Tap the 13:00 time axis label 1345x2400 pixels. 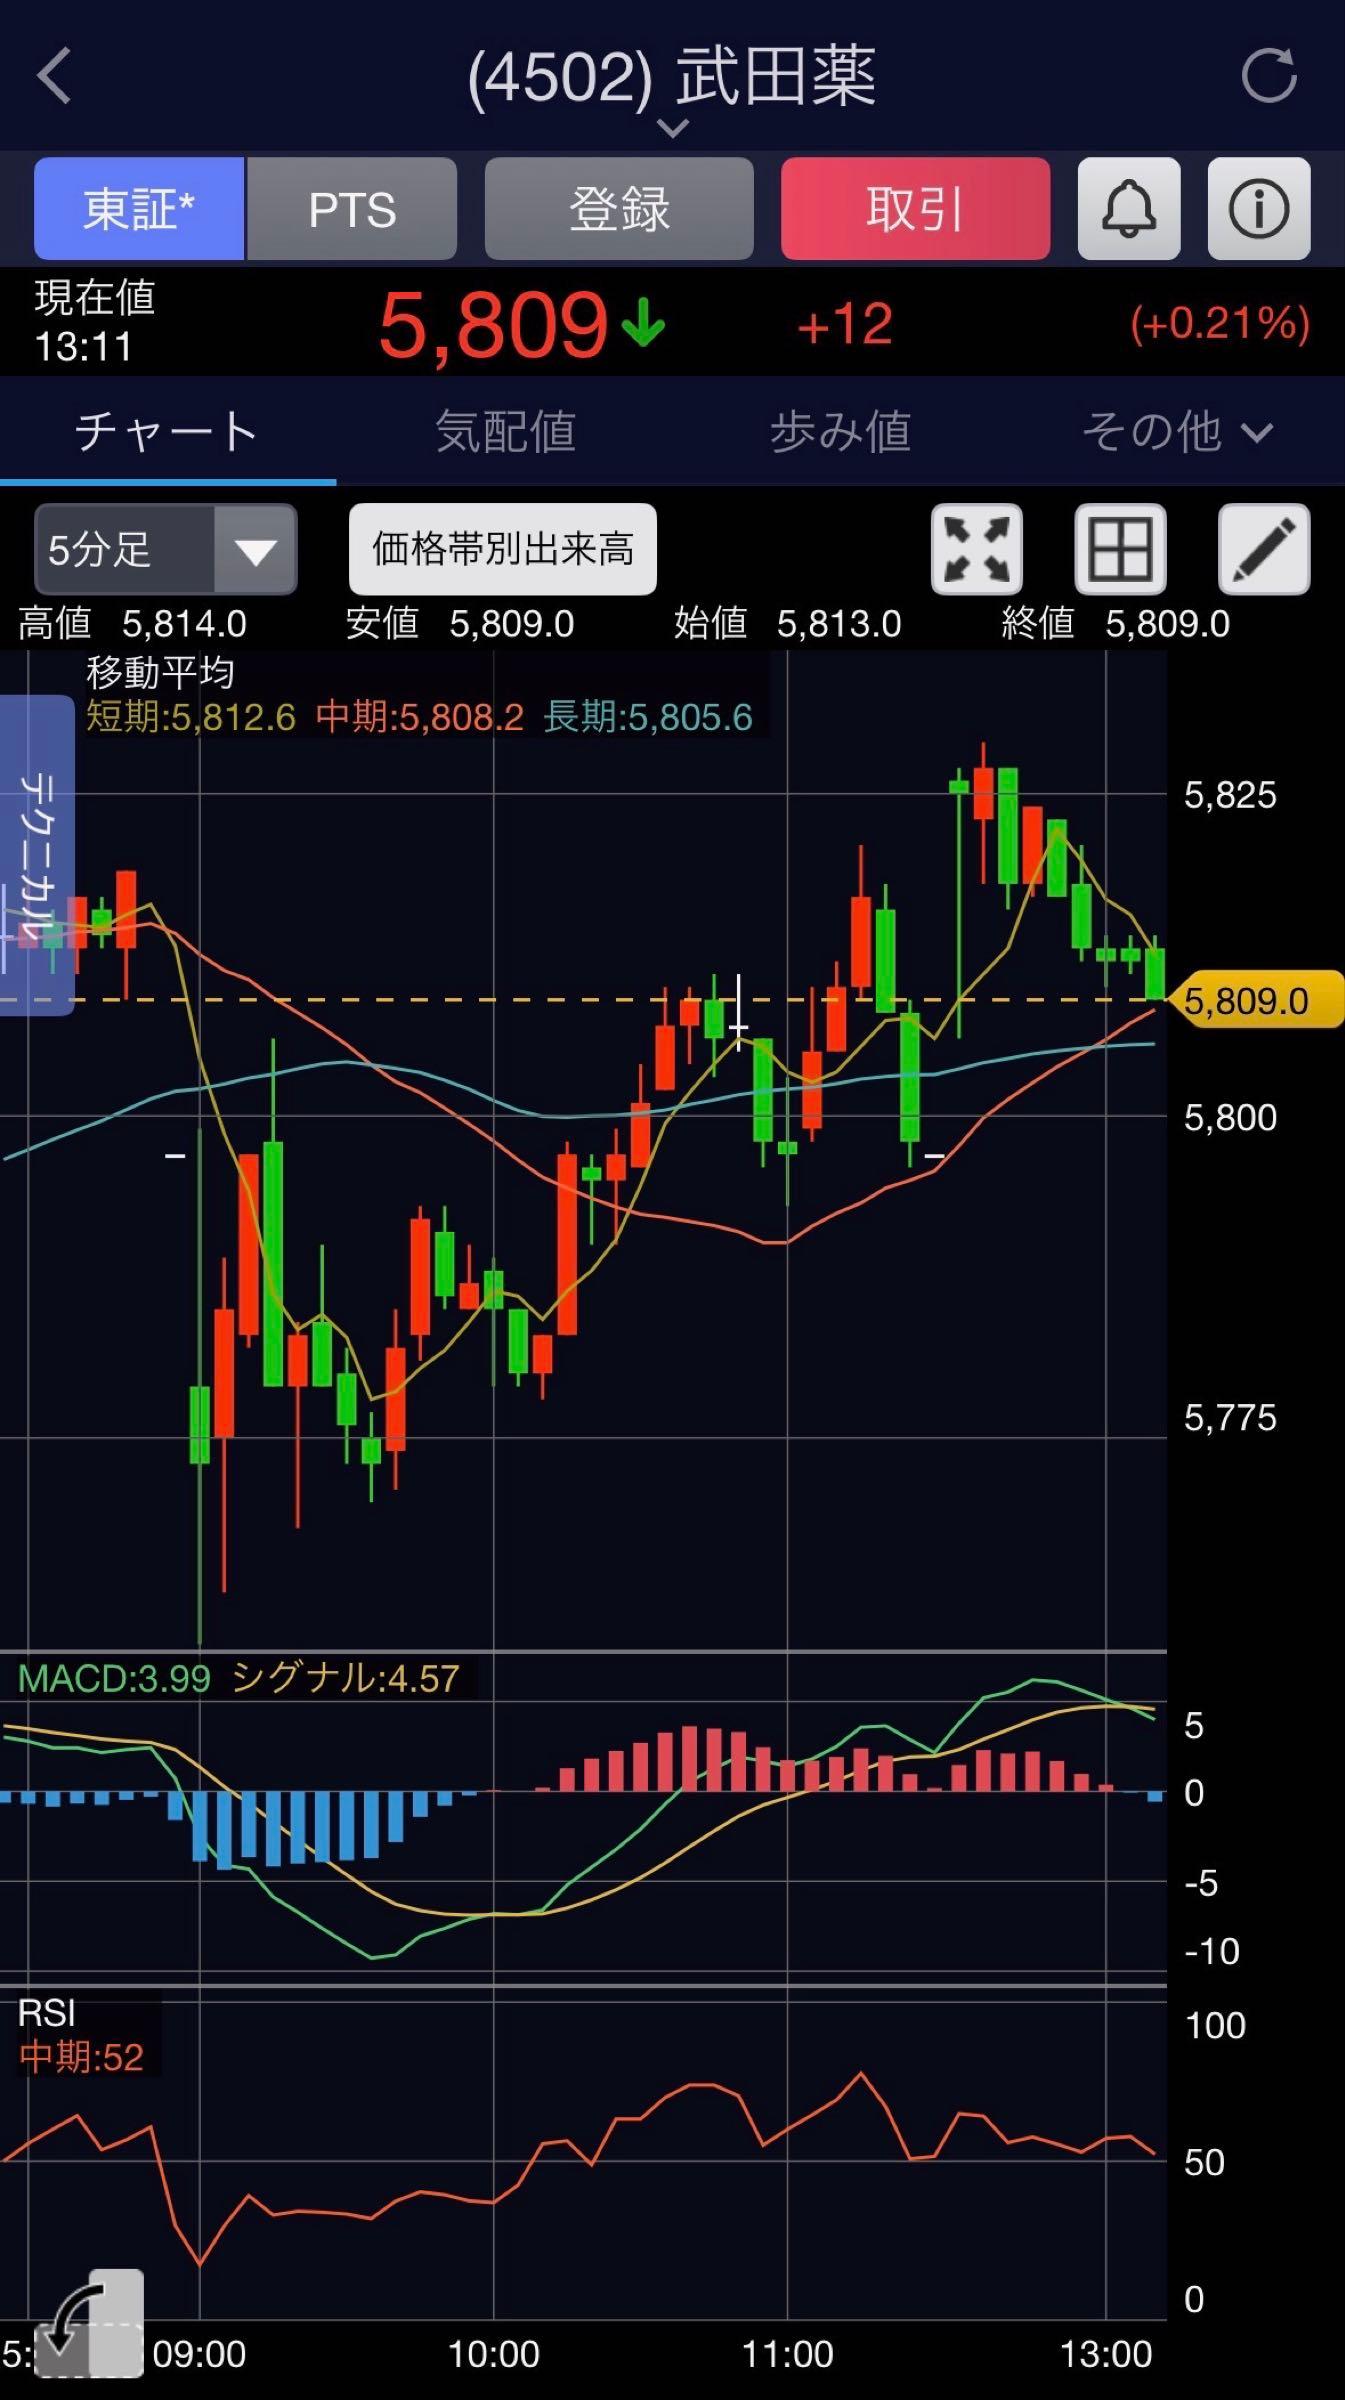pyautogui.click(x=1106, y=2354)
